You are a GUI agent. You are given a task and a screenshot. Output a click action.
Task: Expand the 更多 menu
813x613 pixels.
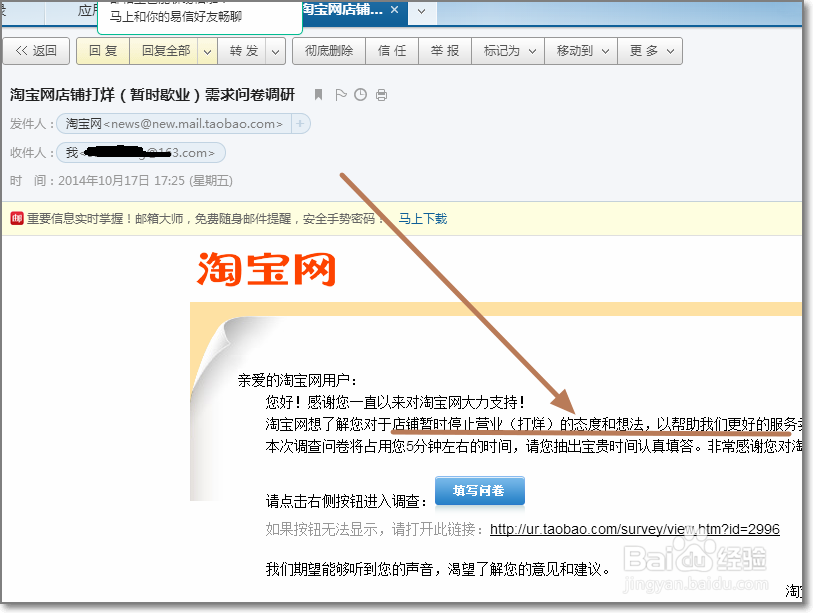650,51
